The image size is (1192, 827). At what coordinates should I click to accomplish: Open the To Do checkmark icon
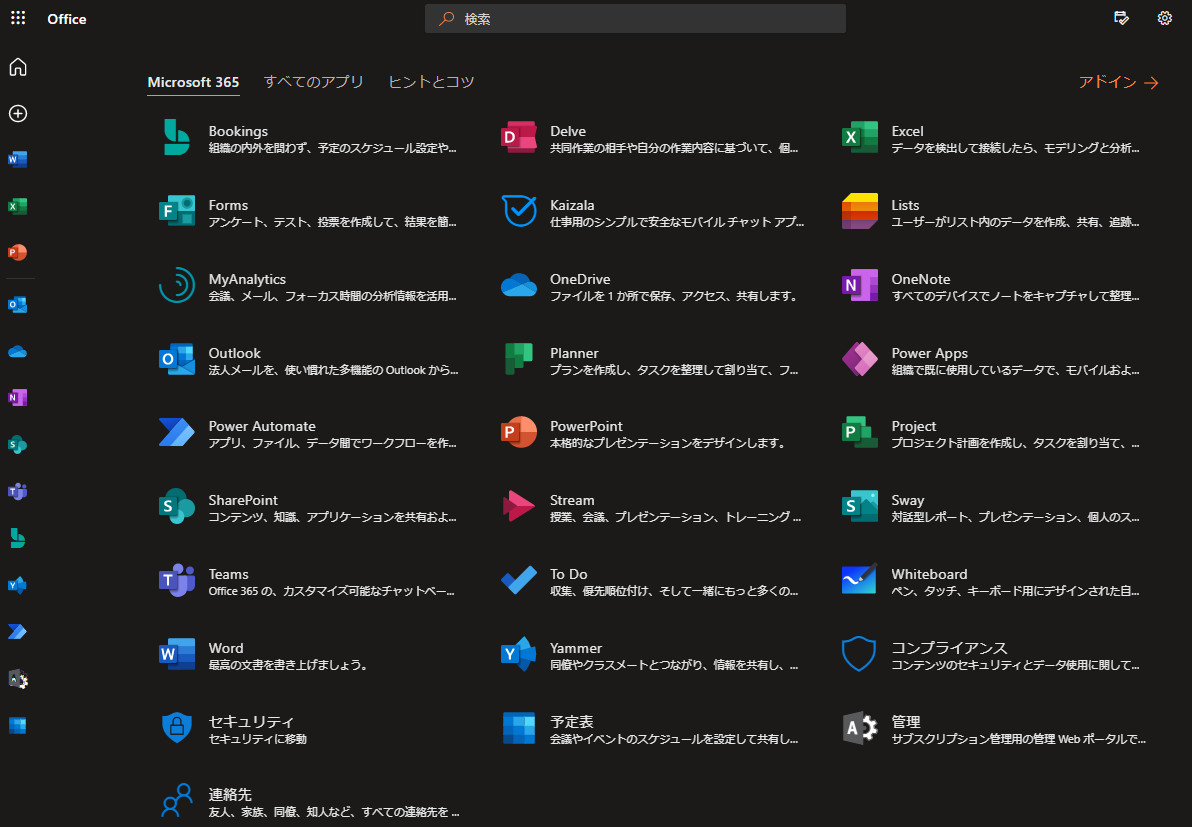pyautogui.click(x=518, y=580)
